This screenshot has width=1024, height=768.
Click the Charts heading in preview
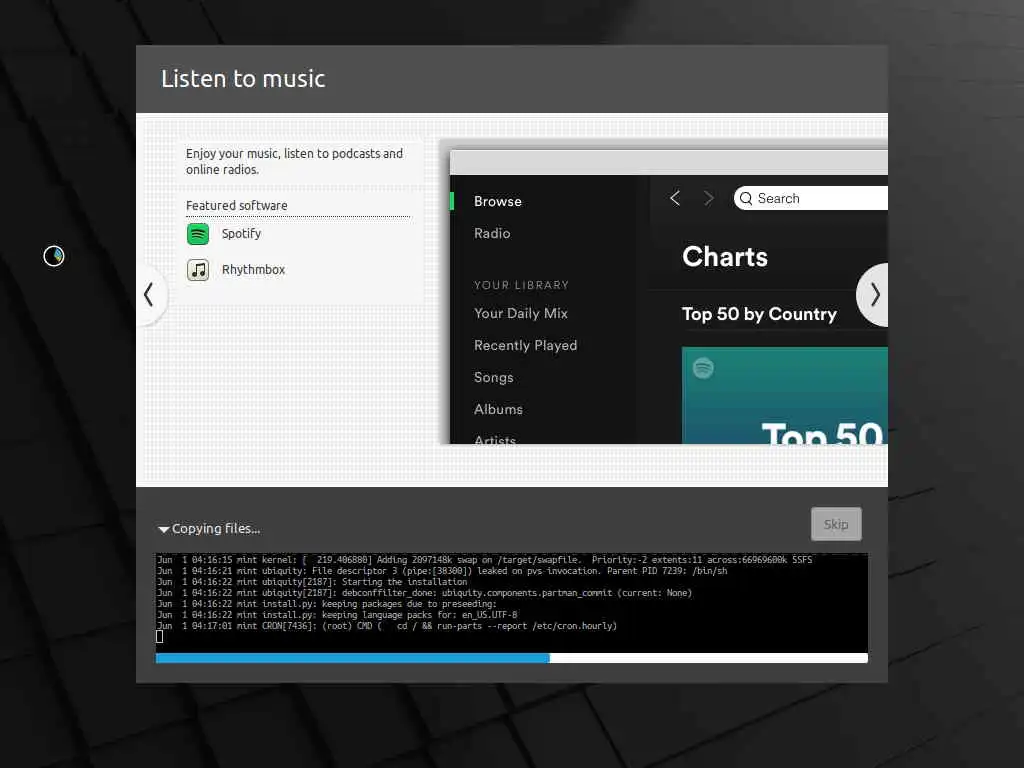point(725,257)
